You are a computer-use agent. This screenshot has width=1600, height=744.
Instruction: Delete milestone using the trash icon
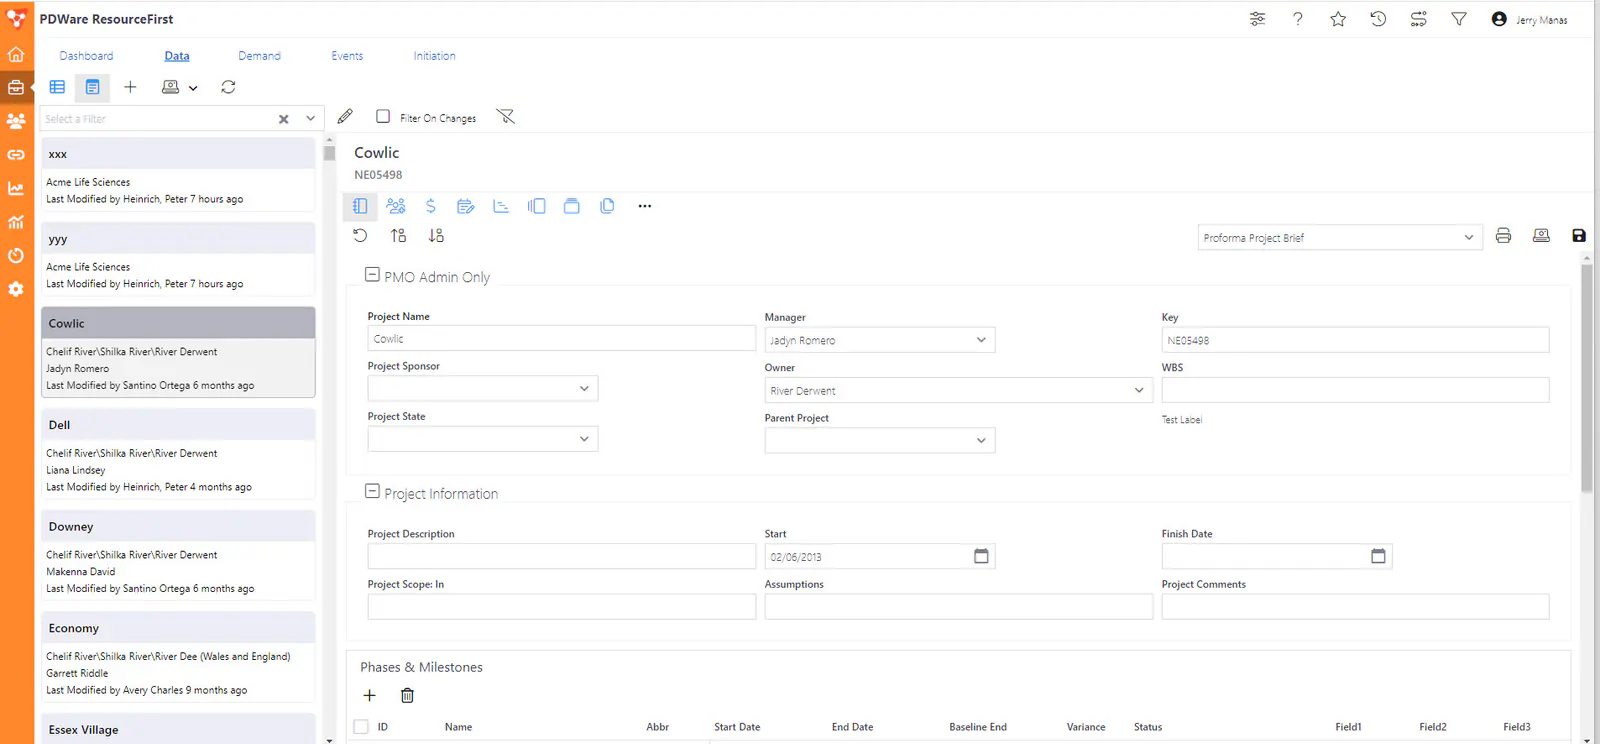coord(407,695)
